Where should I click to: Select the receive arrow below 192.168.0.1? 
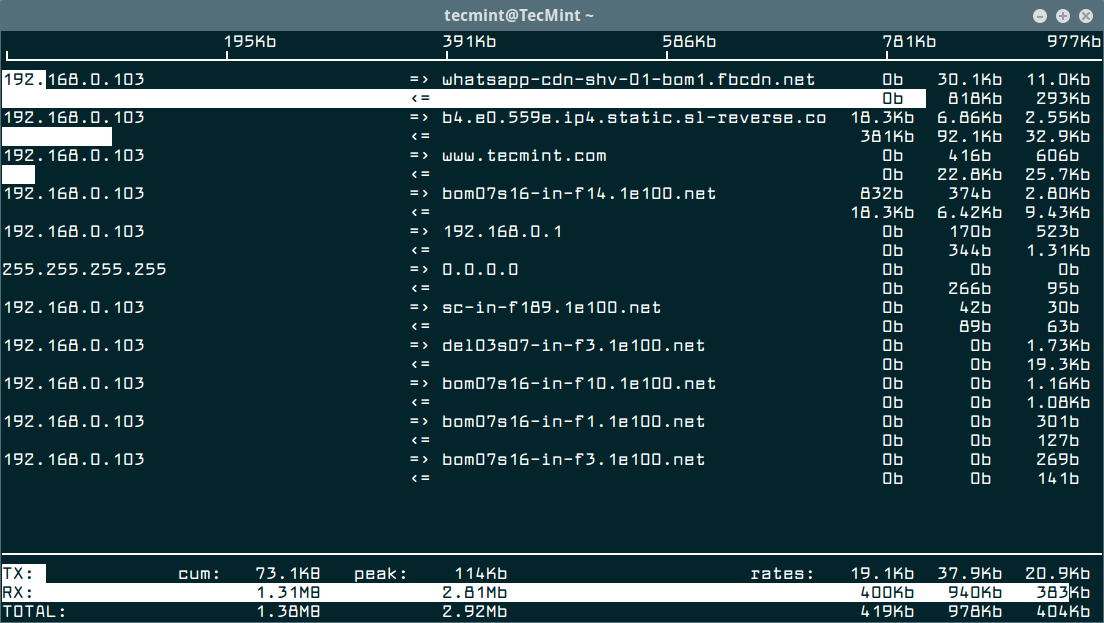(x=420, y=250)
